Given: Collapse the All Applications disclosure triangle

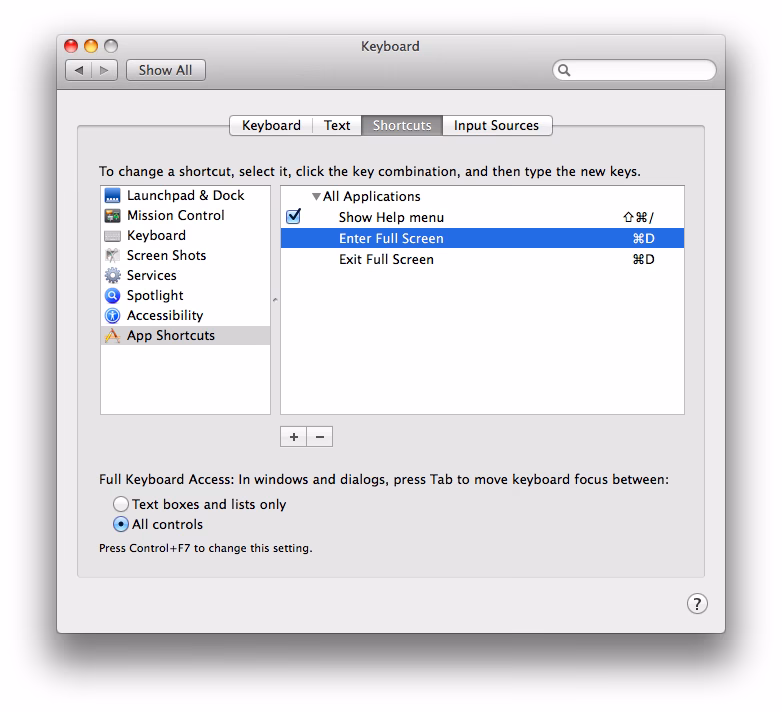Looking at the screenshot, I should coord(316,196).
